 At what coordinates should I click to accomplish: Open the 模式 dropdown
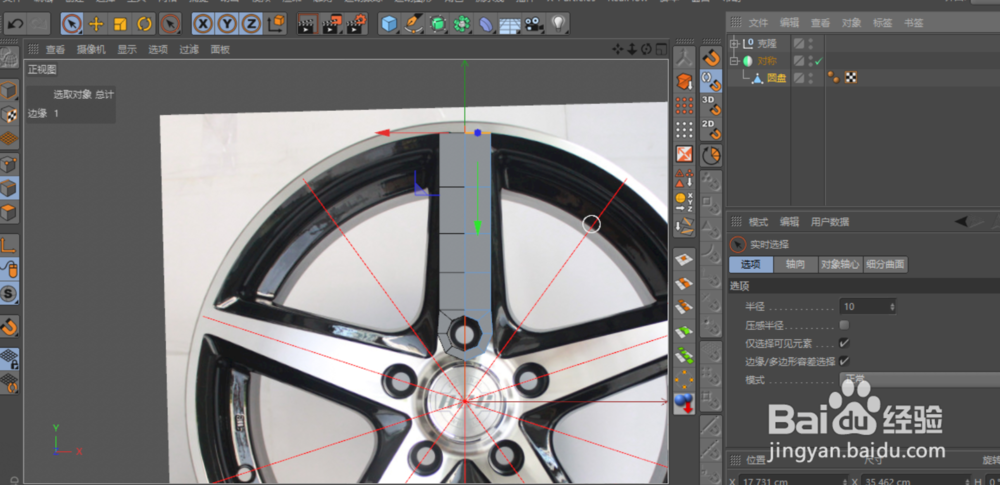[x=920, y=380]
